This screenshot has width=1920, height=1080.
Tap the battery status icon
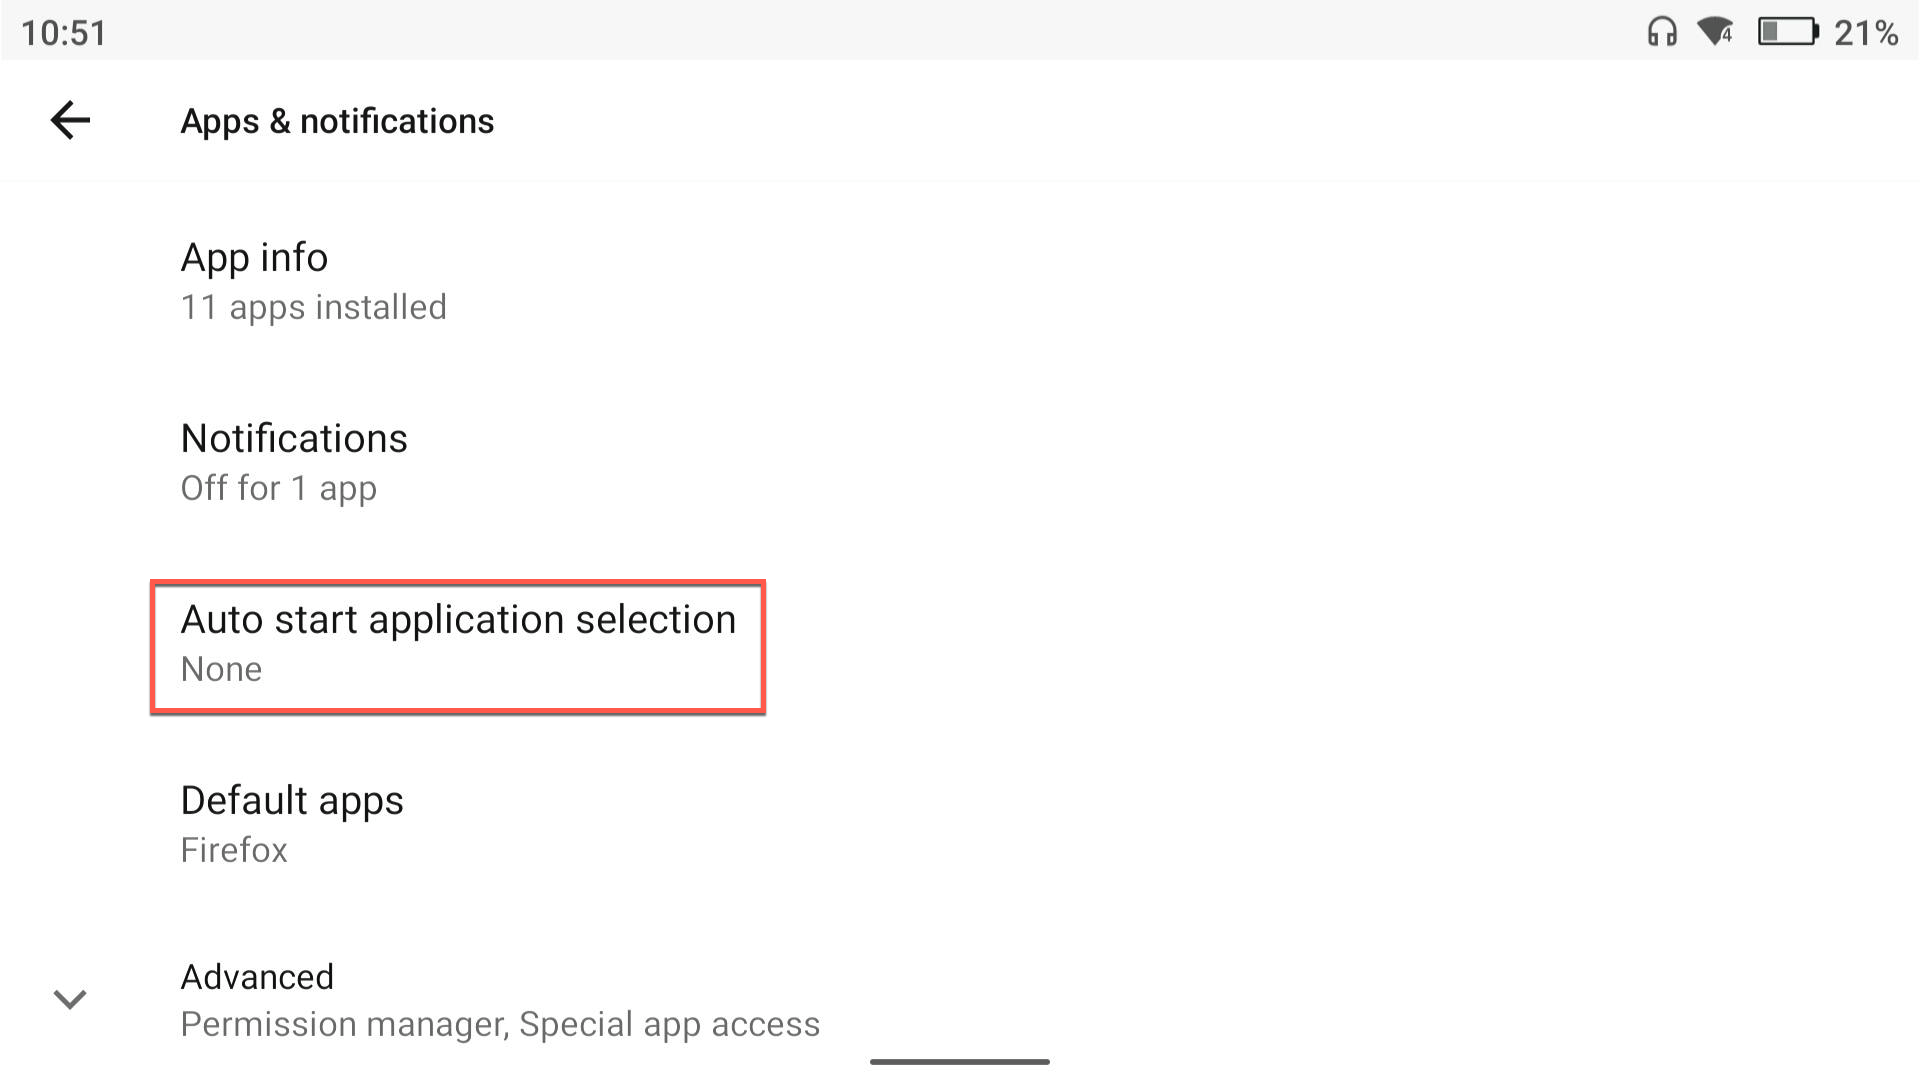[1788, 32]
